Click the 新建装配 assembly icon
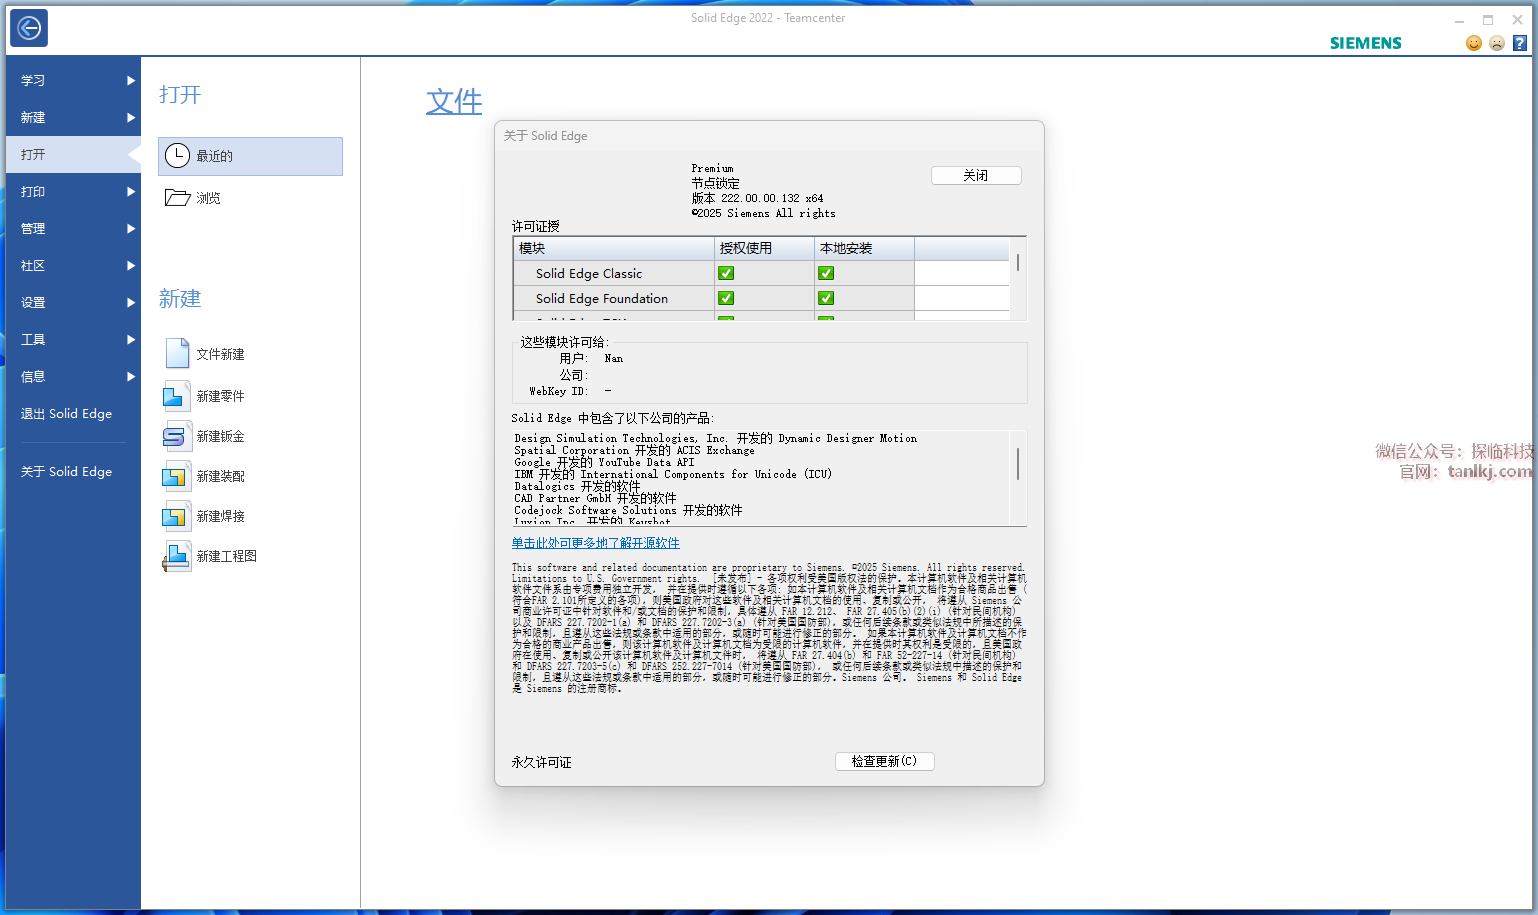 (x=176, y=476)
